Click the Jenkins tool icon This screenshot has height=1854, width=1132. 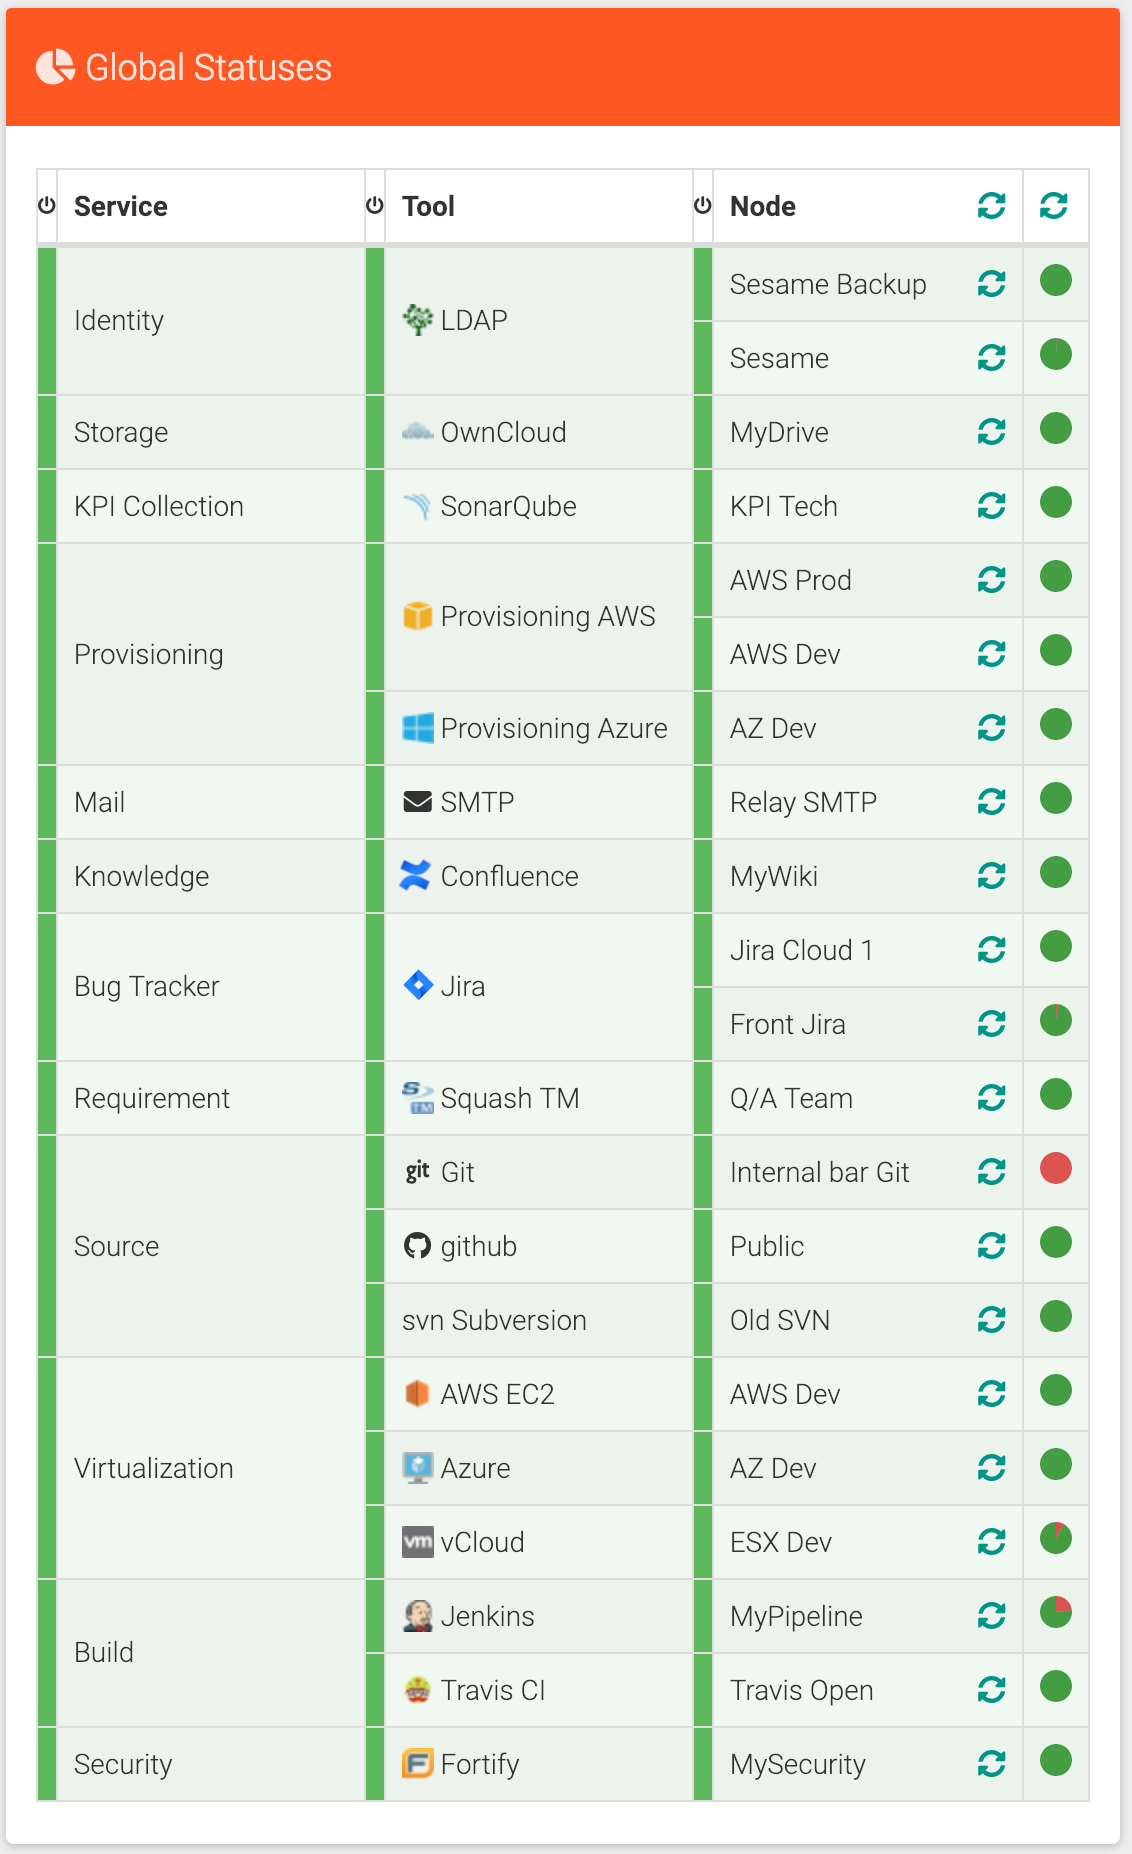[x=417, y=1615]
